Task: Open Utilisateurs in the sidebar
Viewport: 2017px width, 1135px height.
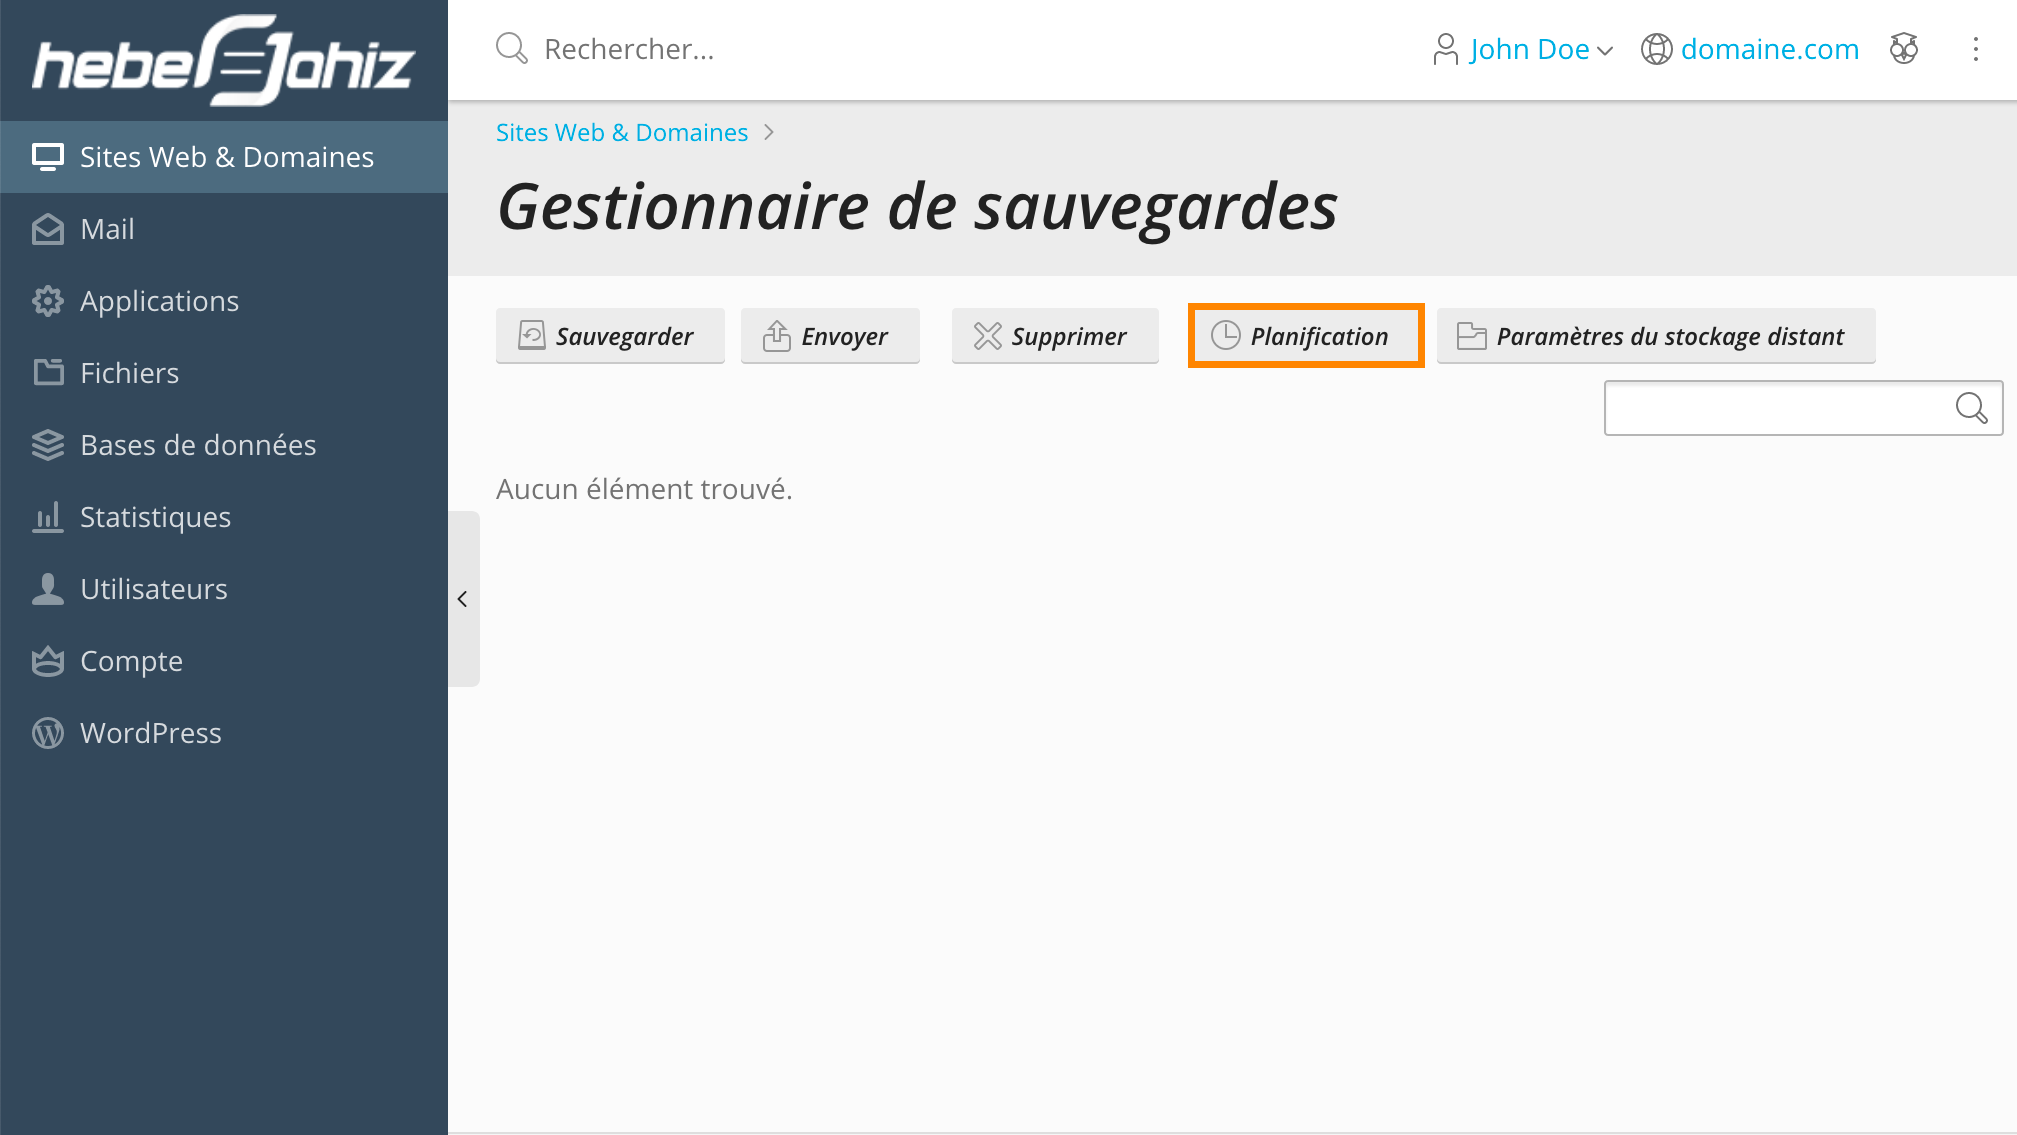Action: click(224, 589)
